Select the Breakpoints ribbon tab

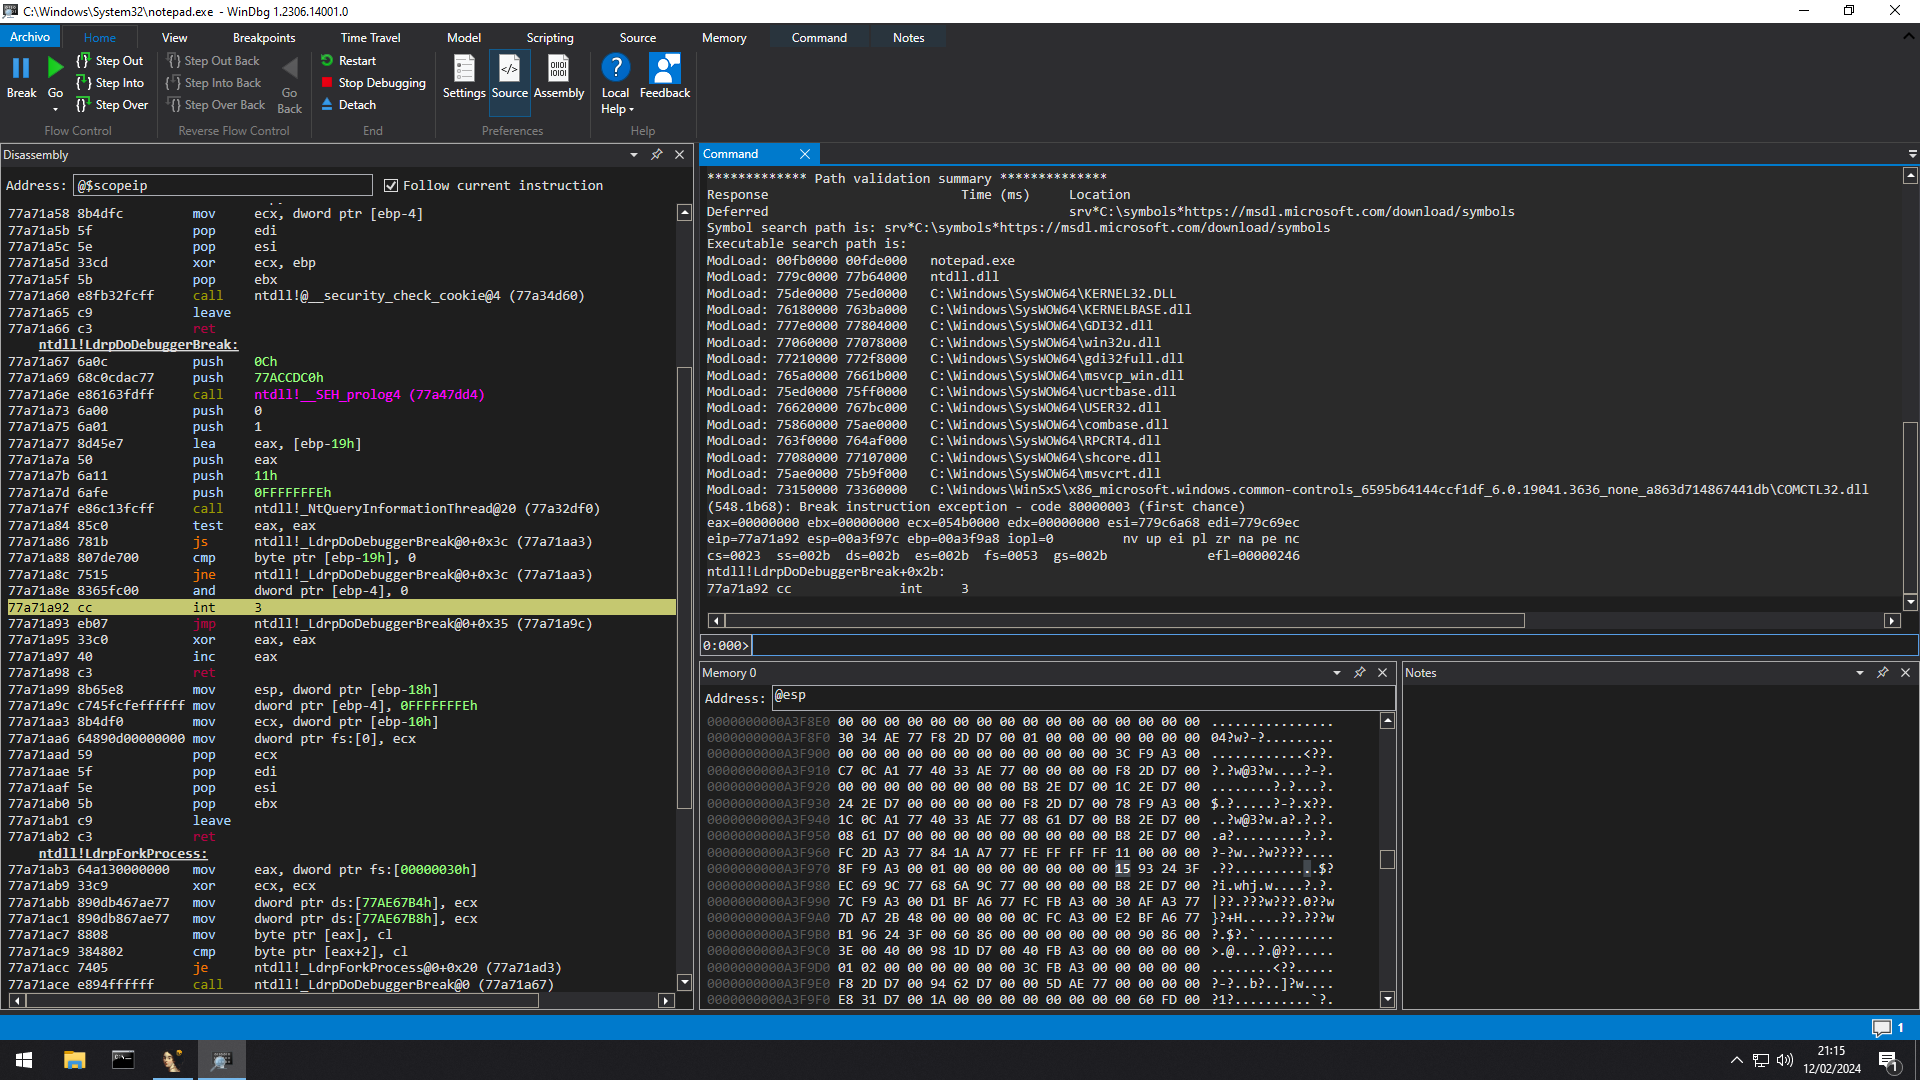click(264, 38)
